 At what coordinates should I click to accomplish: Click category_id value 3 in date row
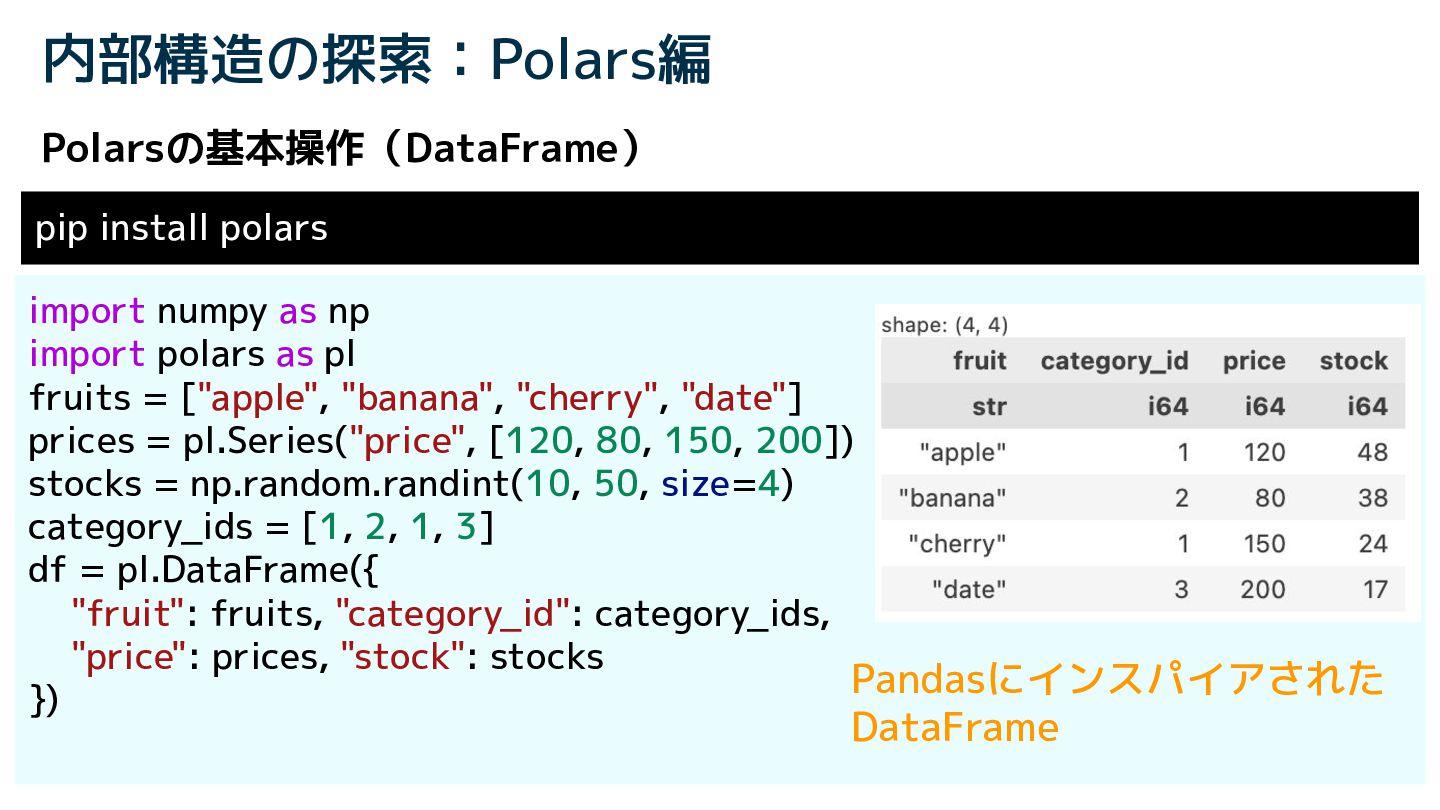coord(1182,589)
